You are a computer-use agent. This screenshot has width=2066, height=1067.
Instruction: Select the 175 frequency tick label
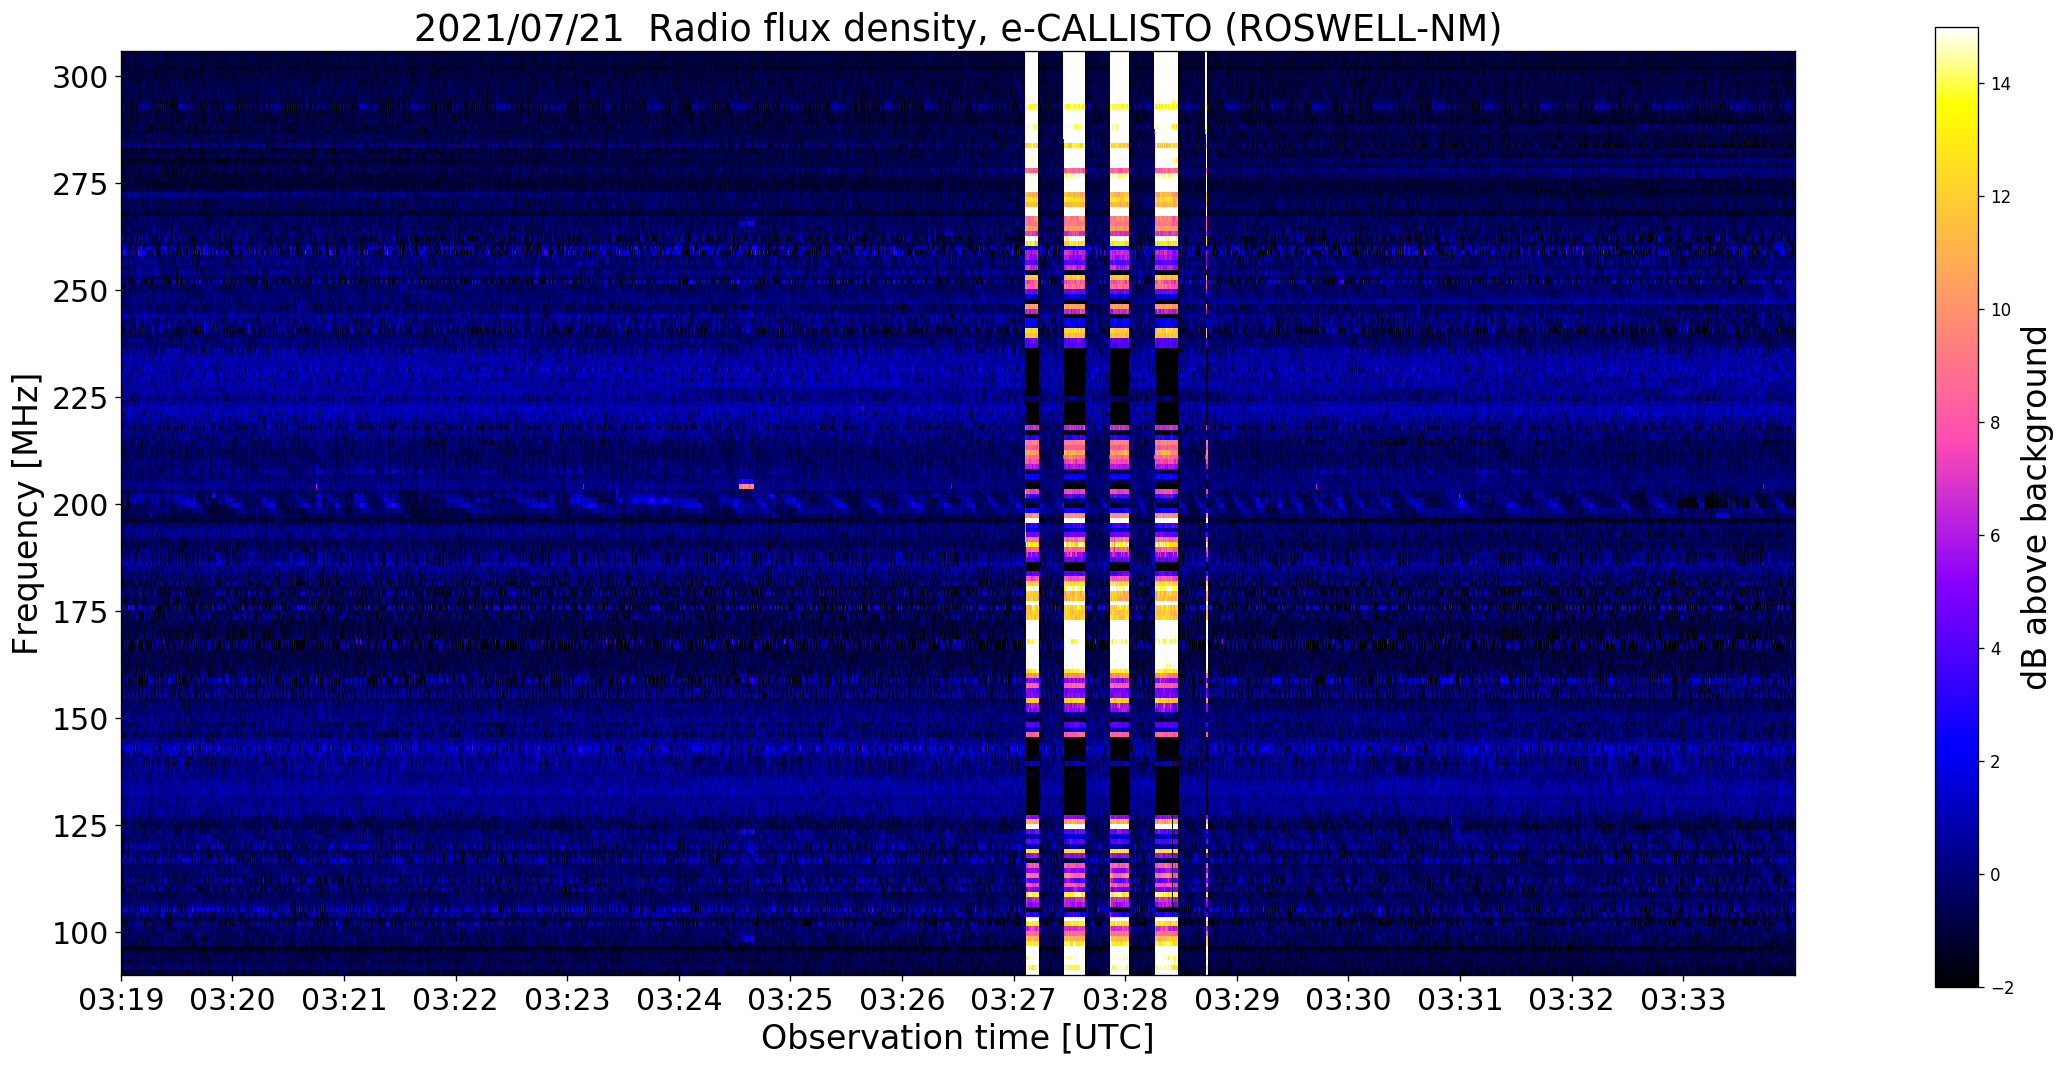(80, 612)
